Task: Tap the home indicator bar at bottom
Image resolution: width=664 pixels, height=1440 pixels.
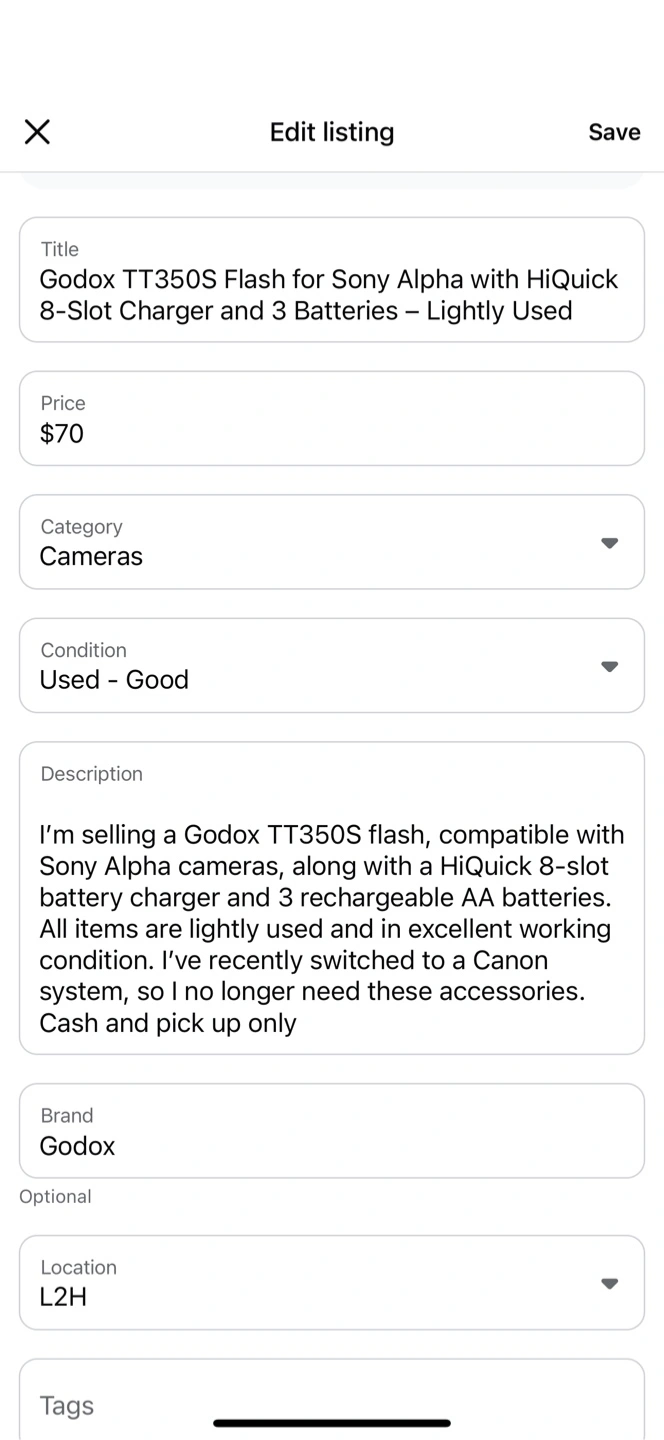Action: point(332,1423)
